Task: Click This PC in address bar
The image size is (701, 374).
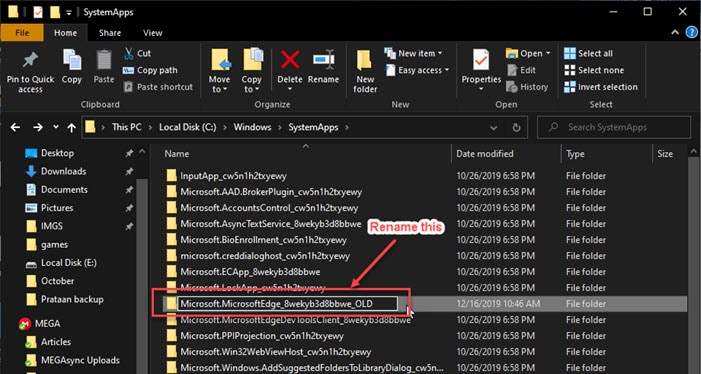Action: tap(127, 127)
